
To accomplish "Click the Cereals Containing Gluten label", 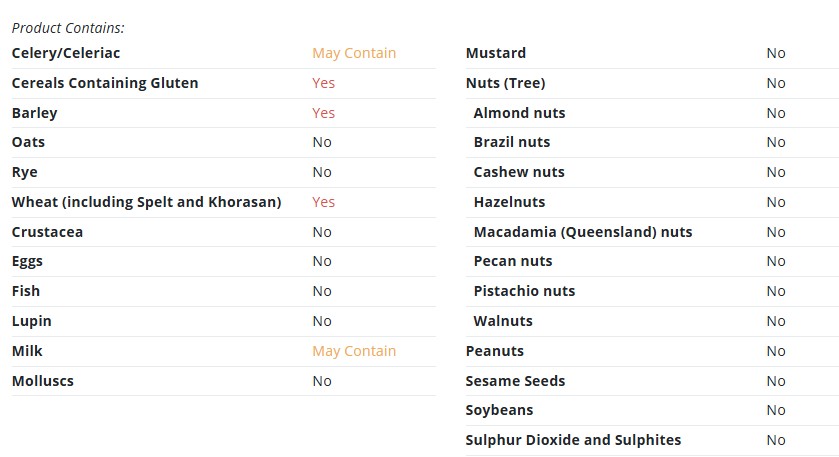I will 105,83.
